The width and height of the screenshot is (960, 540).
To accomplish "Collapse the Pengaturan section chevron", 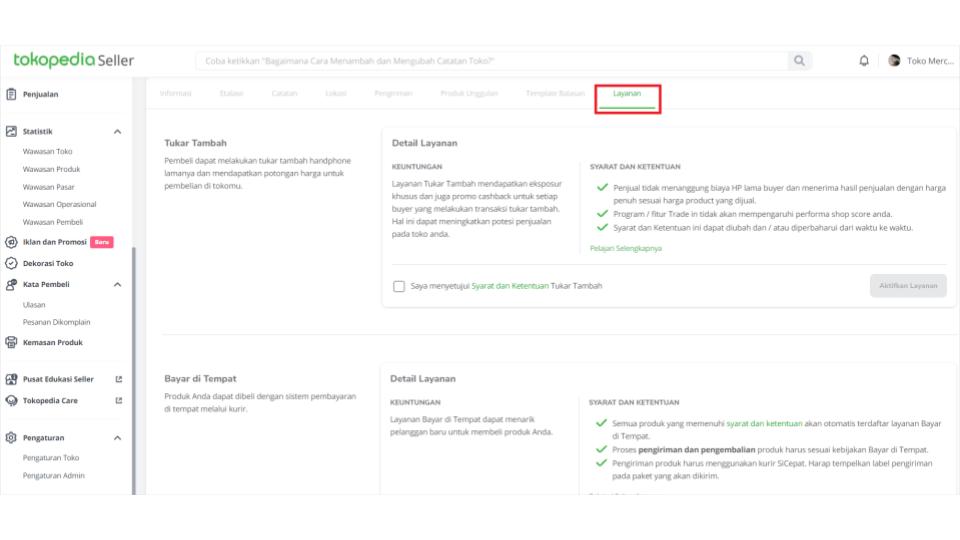I will coord(117,437).
